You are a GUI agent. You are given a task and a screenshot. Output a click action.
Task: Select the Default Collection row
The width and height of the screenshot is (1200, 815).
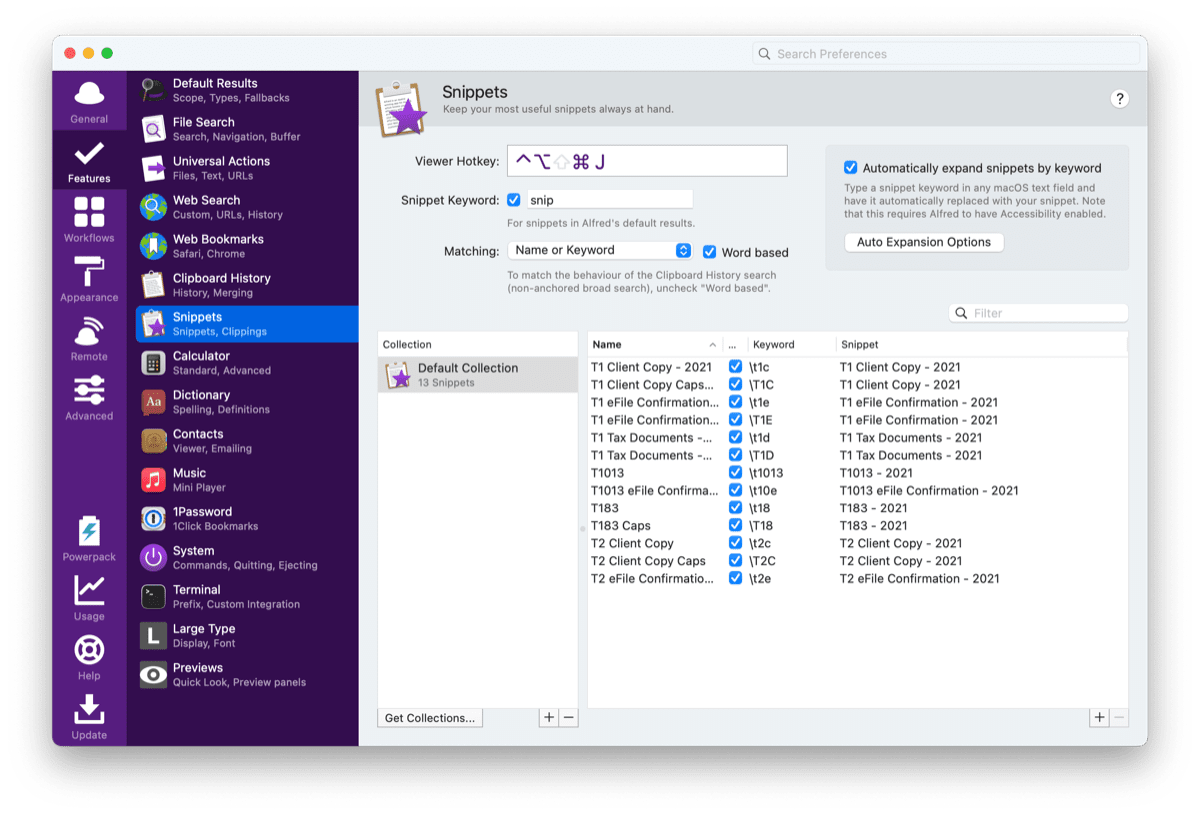coord(478,375)
